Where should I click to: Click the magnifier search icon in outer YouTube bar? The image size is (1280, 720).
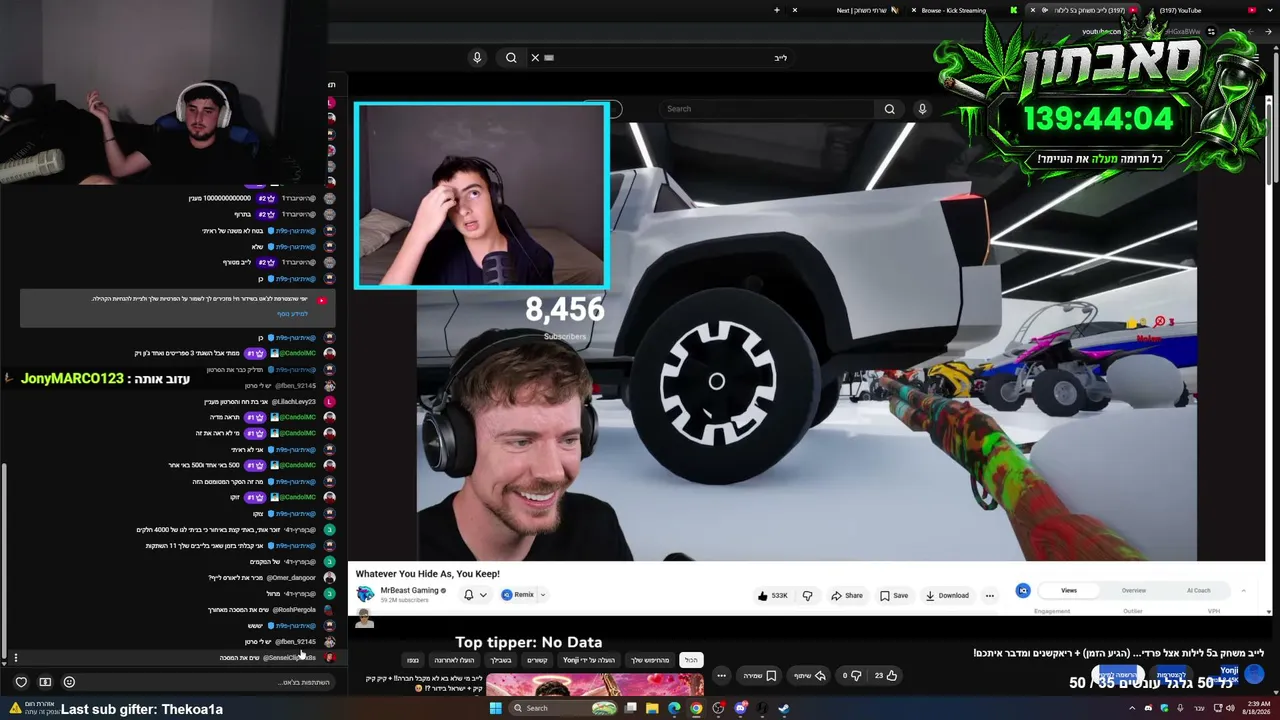(x=511, y=58)
